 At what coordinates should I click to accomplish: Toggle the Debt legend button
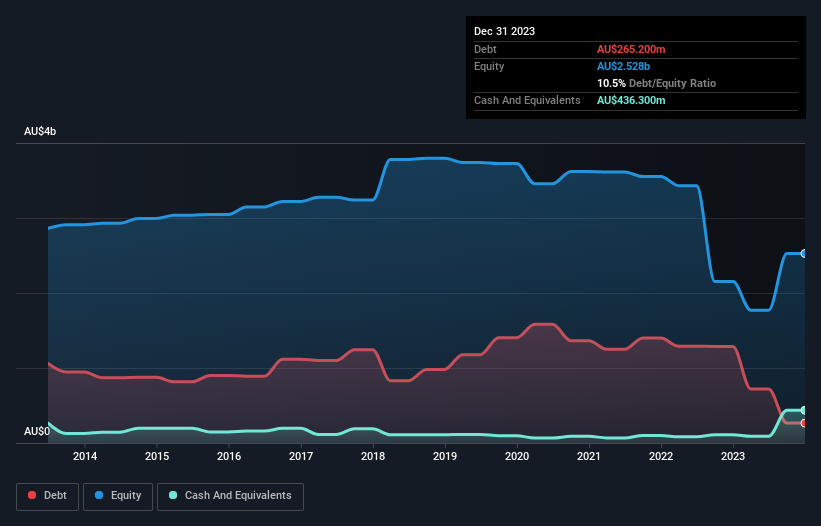48,496
